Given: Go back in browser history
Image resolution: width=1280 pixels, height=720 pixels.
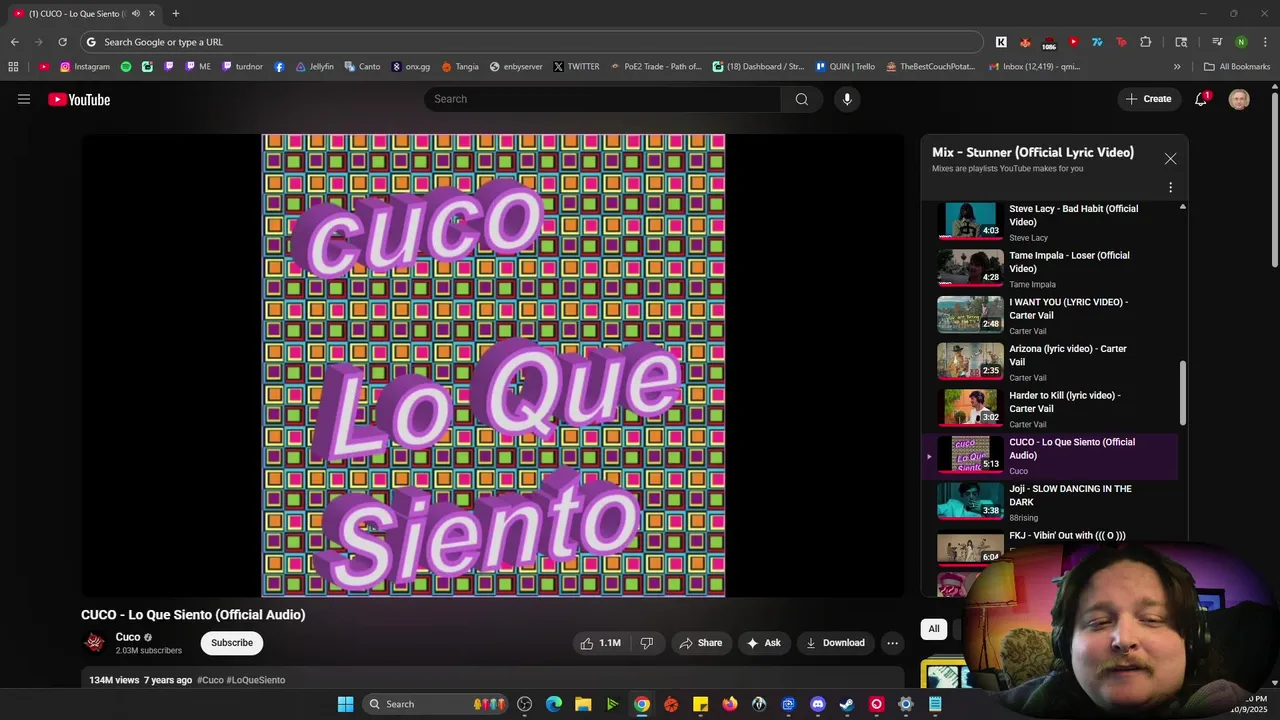Looking at the screenshot, I should point(14,42).
